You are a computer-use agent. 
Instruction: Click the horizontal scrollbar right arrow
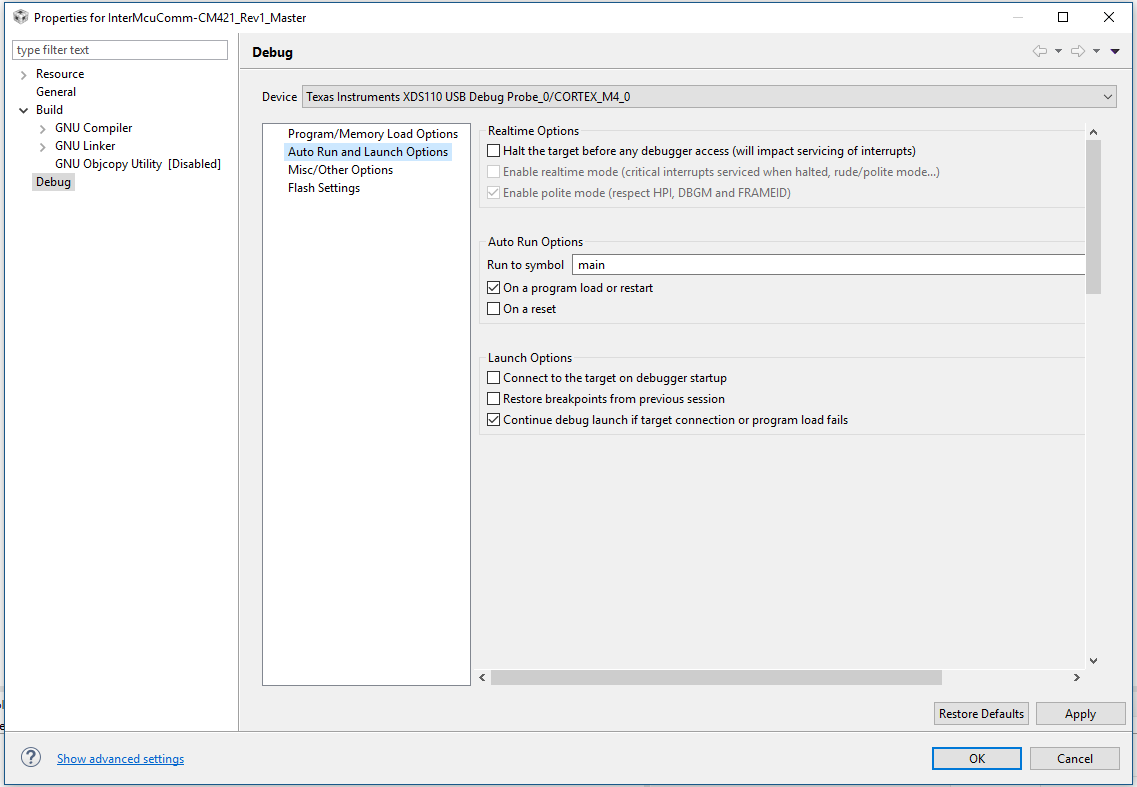(1077, 677)
